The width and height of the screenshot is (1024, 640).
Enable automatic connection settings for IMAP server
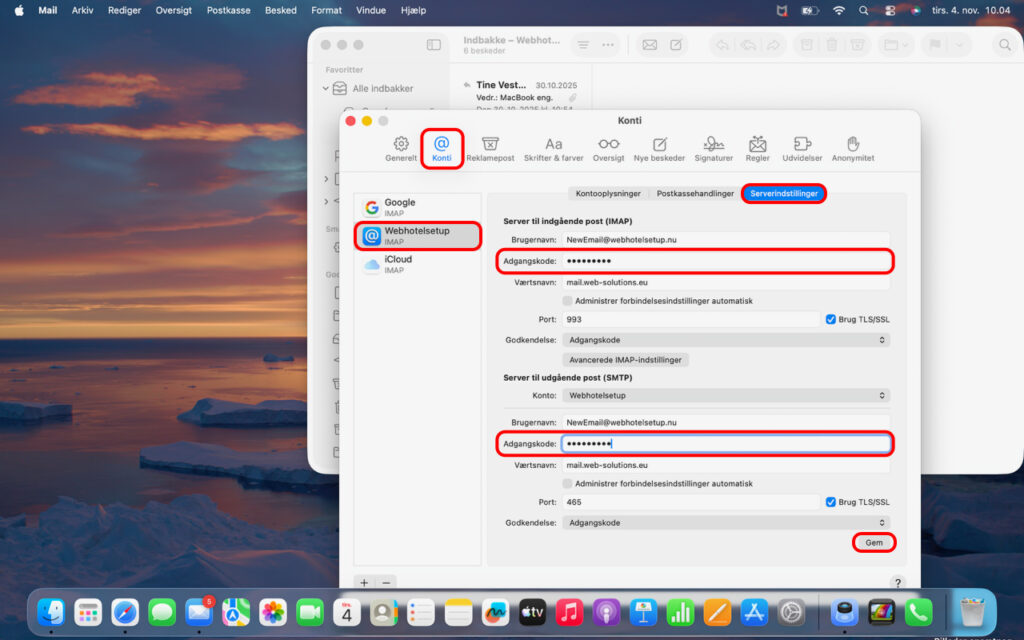pos(568,301)
